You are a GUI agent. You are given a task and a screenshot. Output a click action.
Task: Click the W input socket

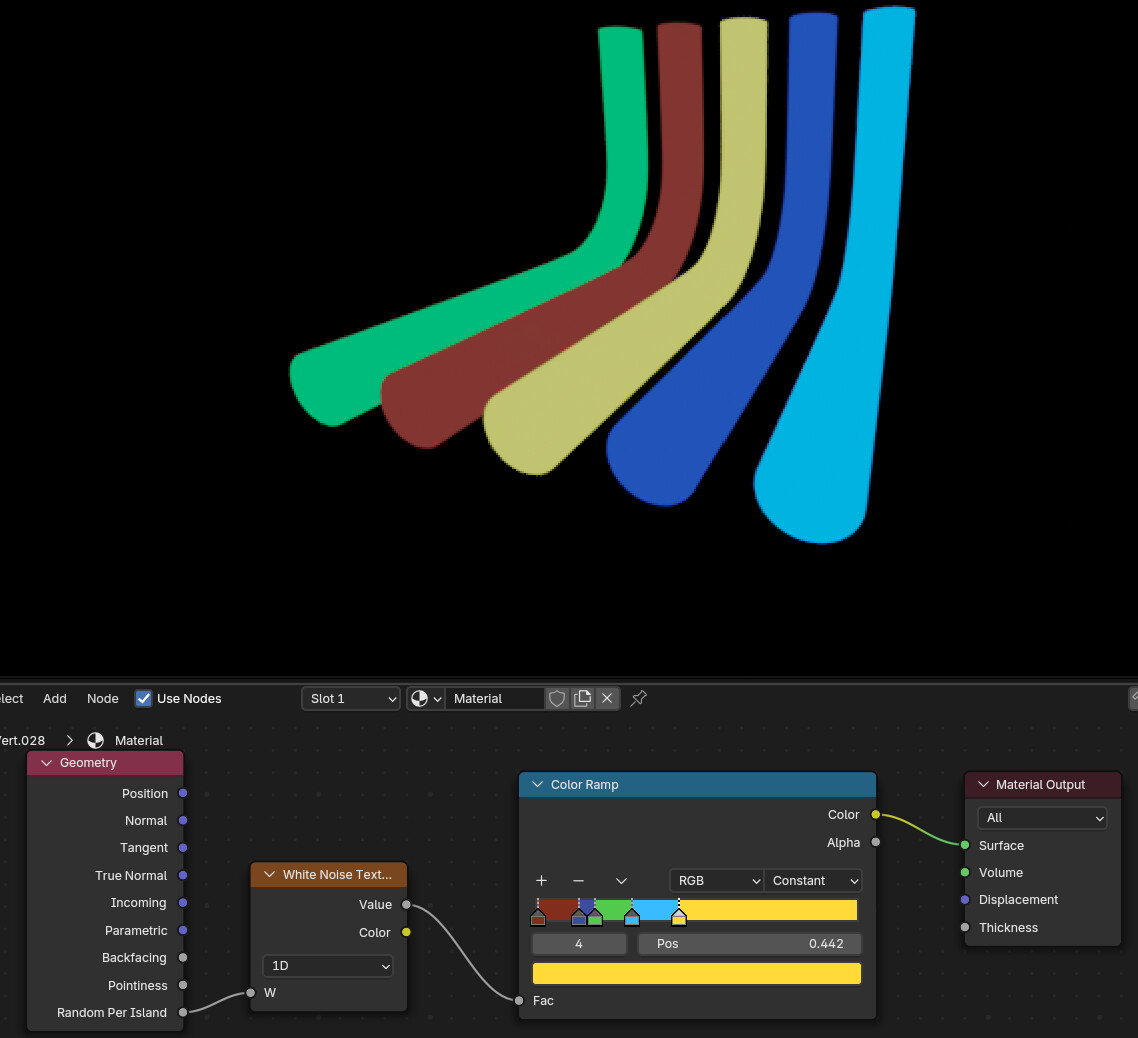click(250, 992)
